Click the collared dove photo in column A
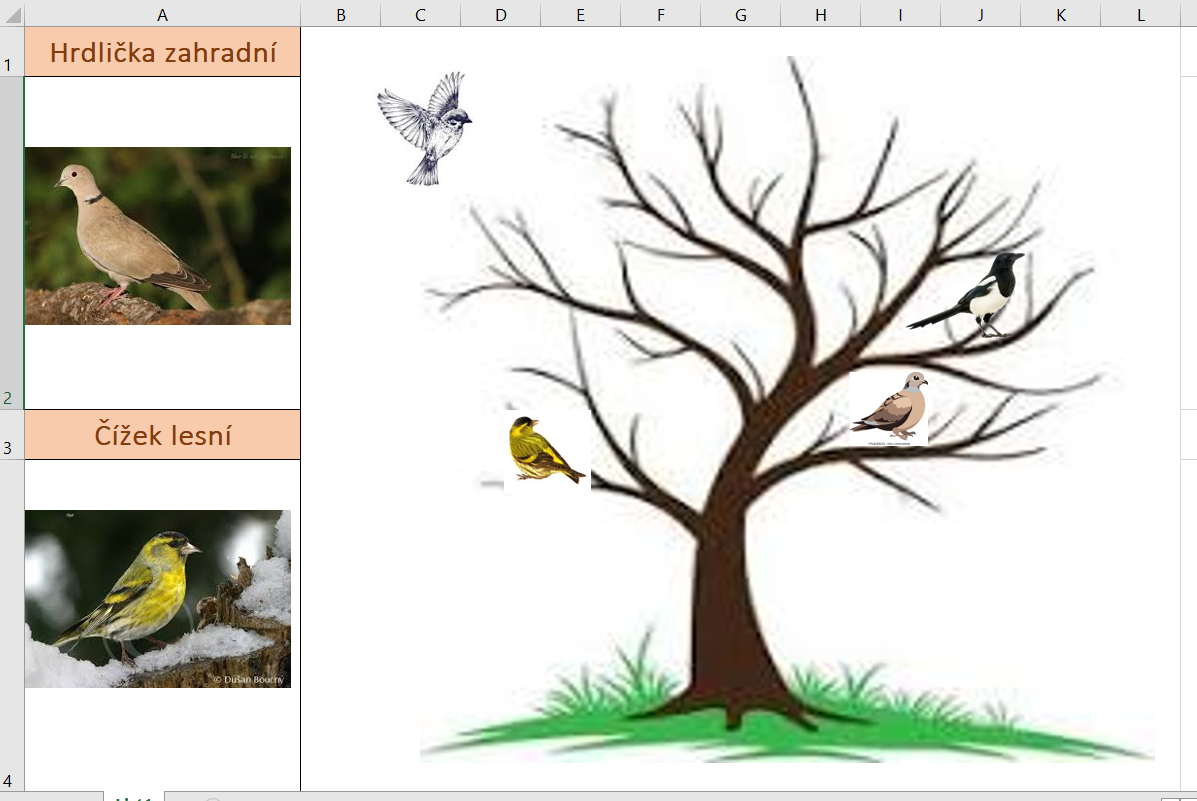 coord(158,236)
